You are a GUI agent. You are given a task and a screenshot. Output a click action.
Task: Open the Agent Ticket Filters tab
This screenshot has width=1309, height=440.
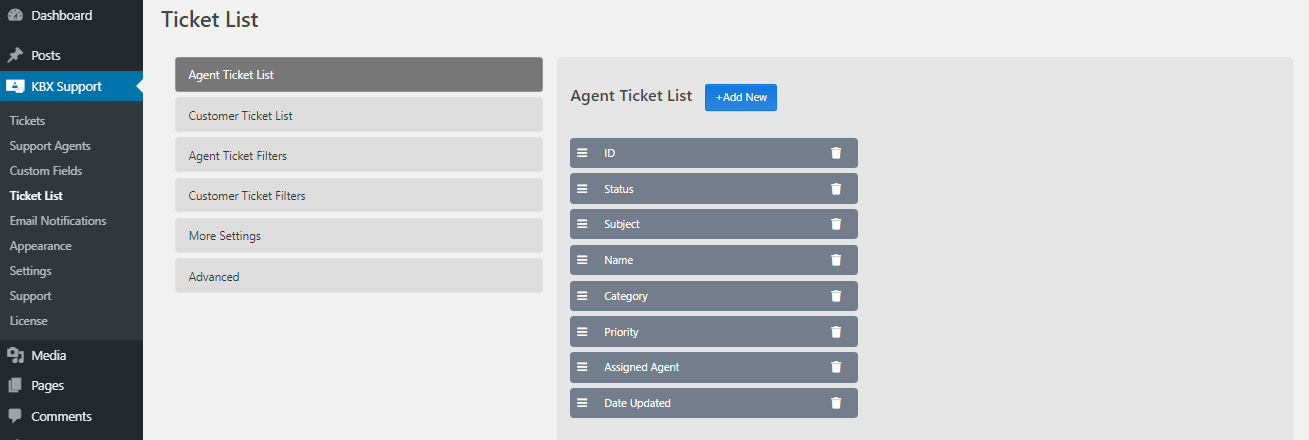coord(359,155)
